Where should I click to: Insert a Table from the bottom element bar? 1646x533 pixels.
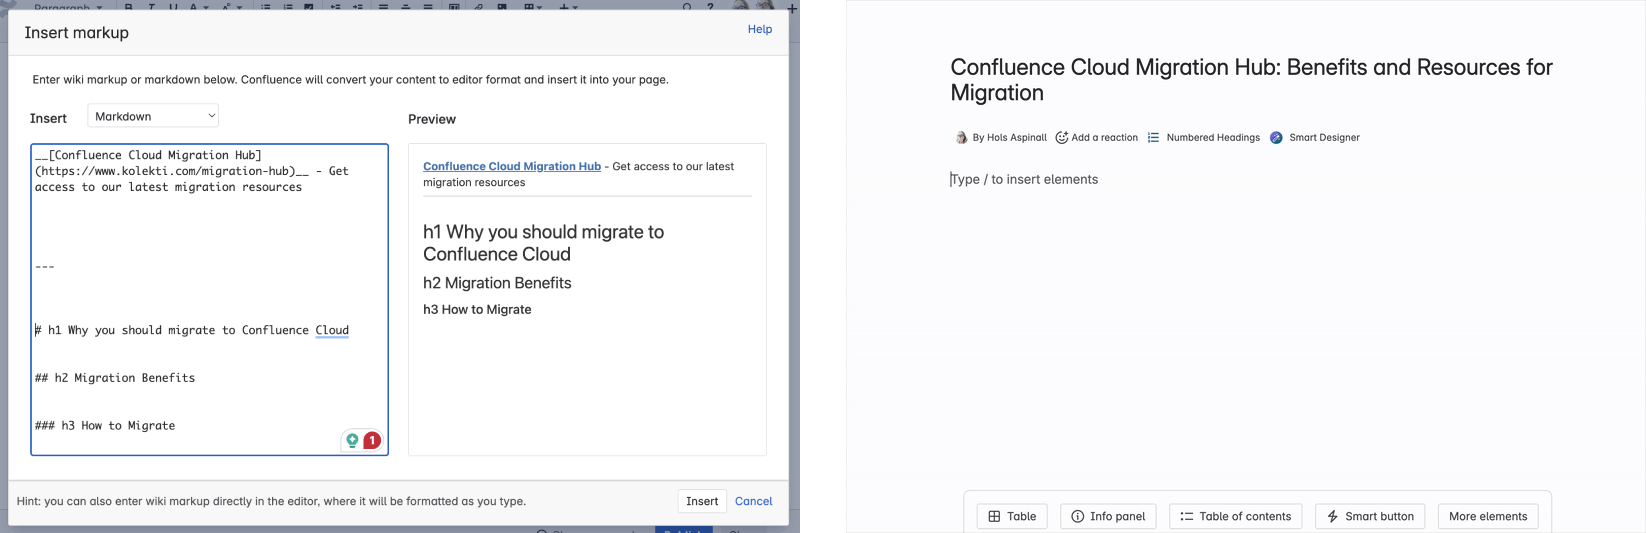[x=1012, y=516]
